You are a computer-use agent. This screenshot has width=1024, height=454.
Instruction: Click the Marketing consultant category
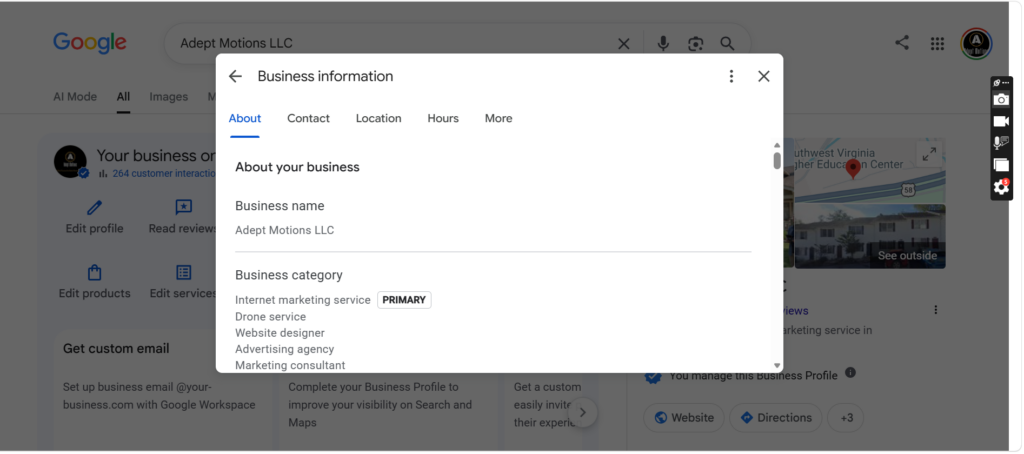[290, 365]
